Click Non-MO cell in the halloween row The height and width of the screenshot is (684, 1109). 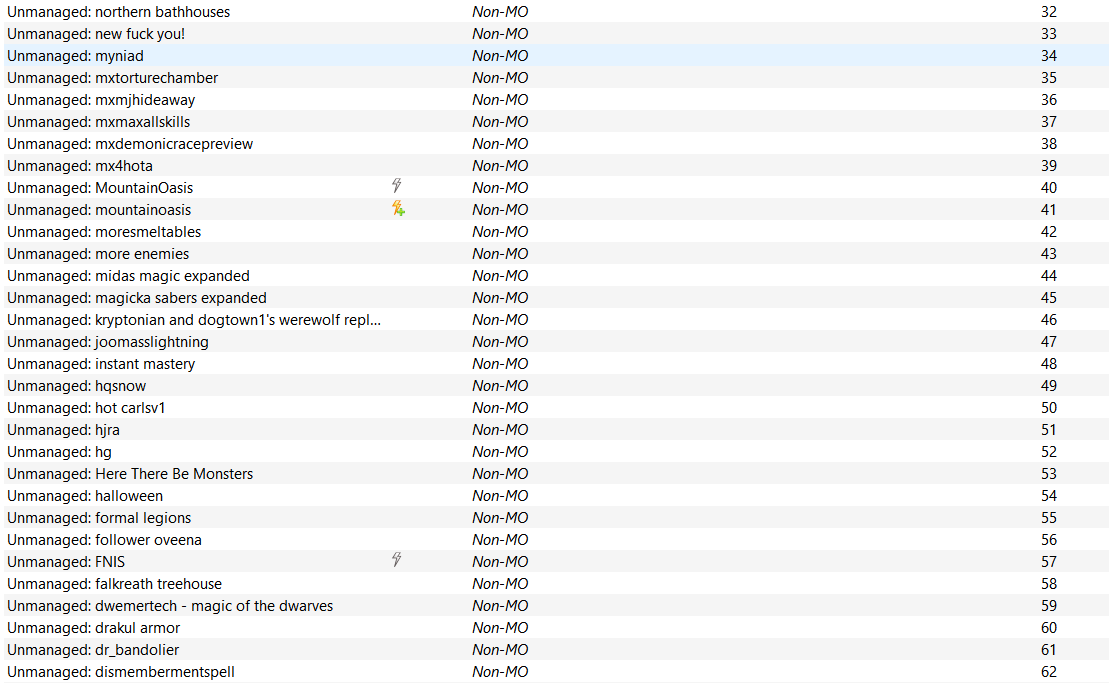[500, 495]
